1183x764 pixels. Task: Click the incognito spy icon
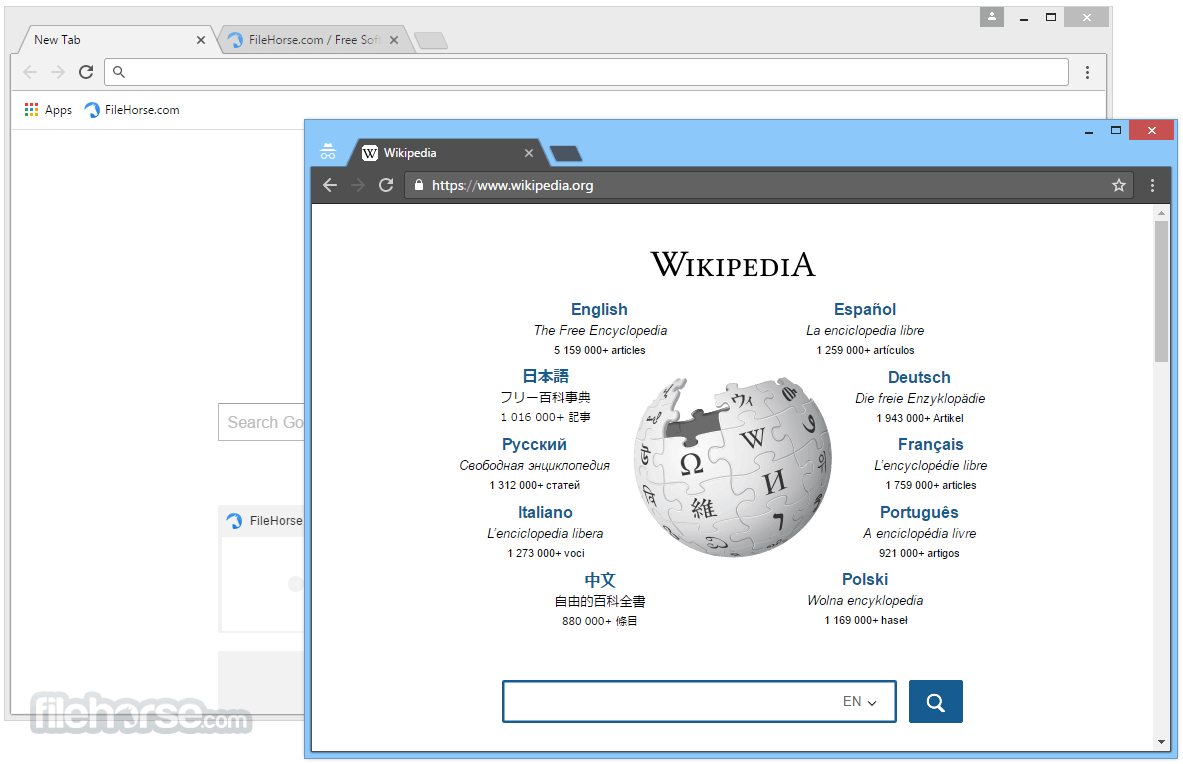click(327, 152)
